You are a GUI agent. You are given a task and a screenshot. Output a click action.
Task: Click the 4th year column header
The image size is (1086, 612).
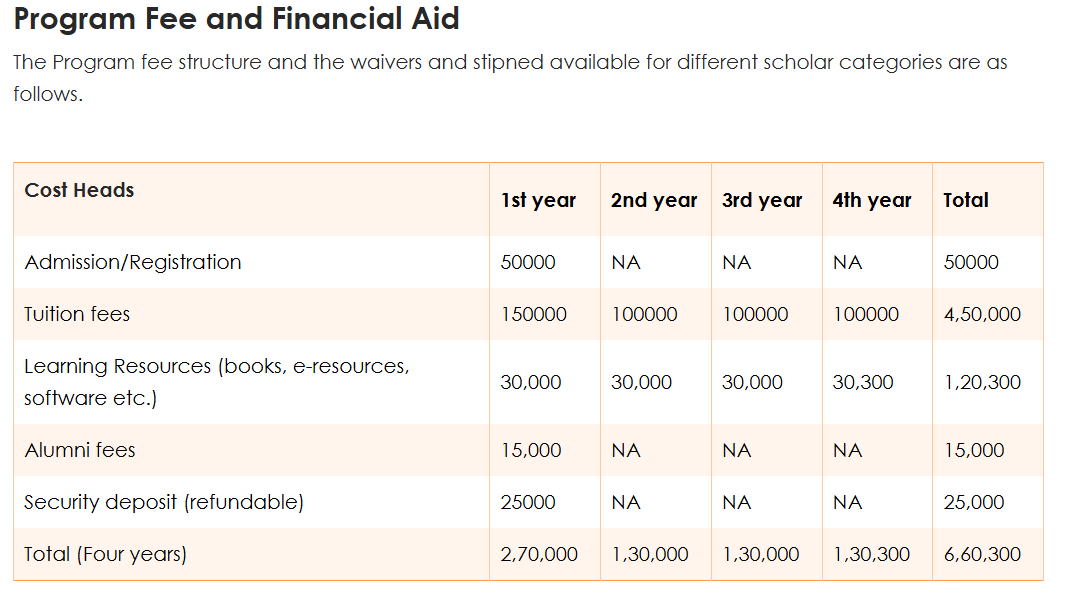pos(871,200)
